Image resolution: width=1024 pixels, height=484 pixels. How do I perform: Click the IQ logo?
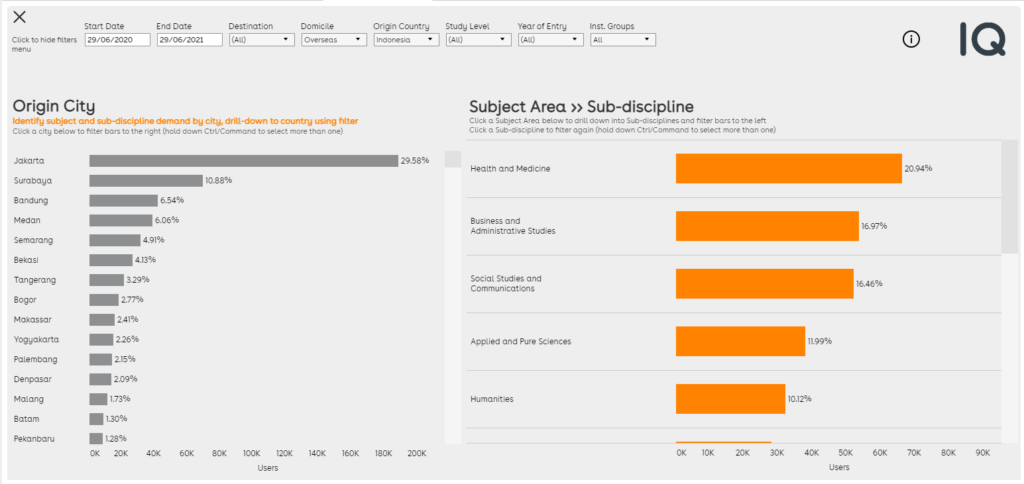[x=981, y=39]
